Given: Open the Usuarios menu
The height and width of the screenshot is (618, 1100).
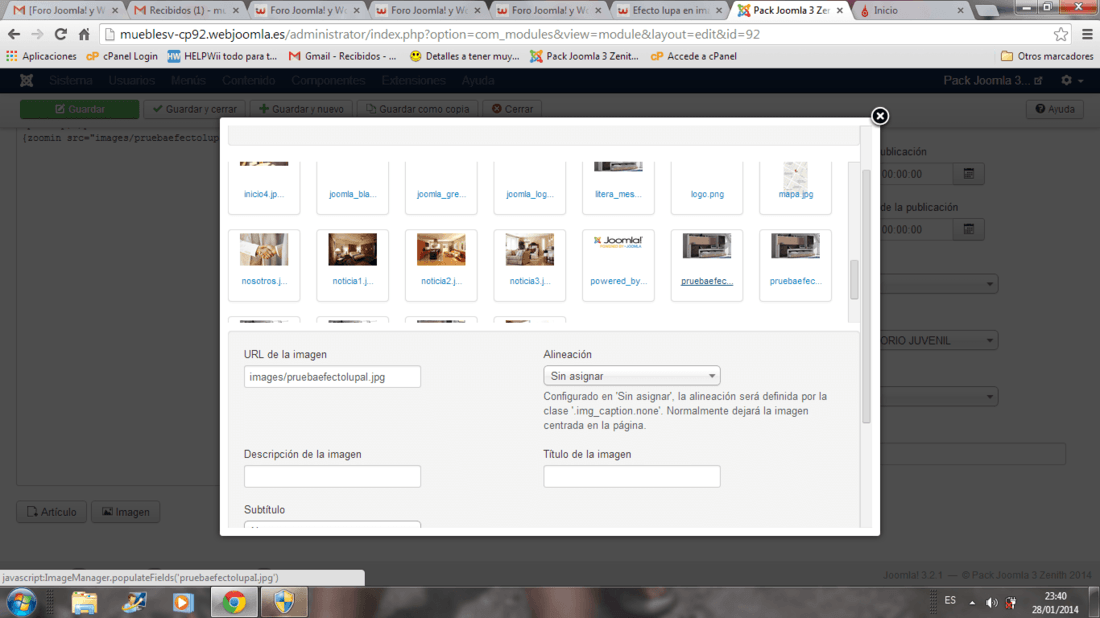Looking at the screenshot, I should (131, 81).
